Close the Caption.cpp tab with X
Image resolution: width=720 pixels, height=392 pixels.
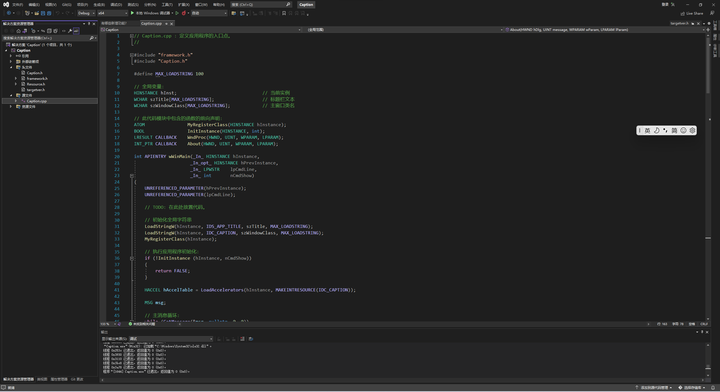click(x=172, y=23)
